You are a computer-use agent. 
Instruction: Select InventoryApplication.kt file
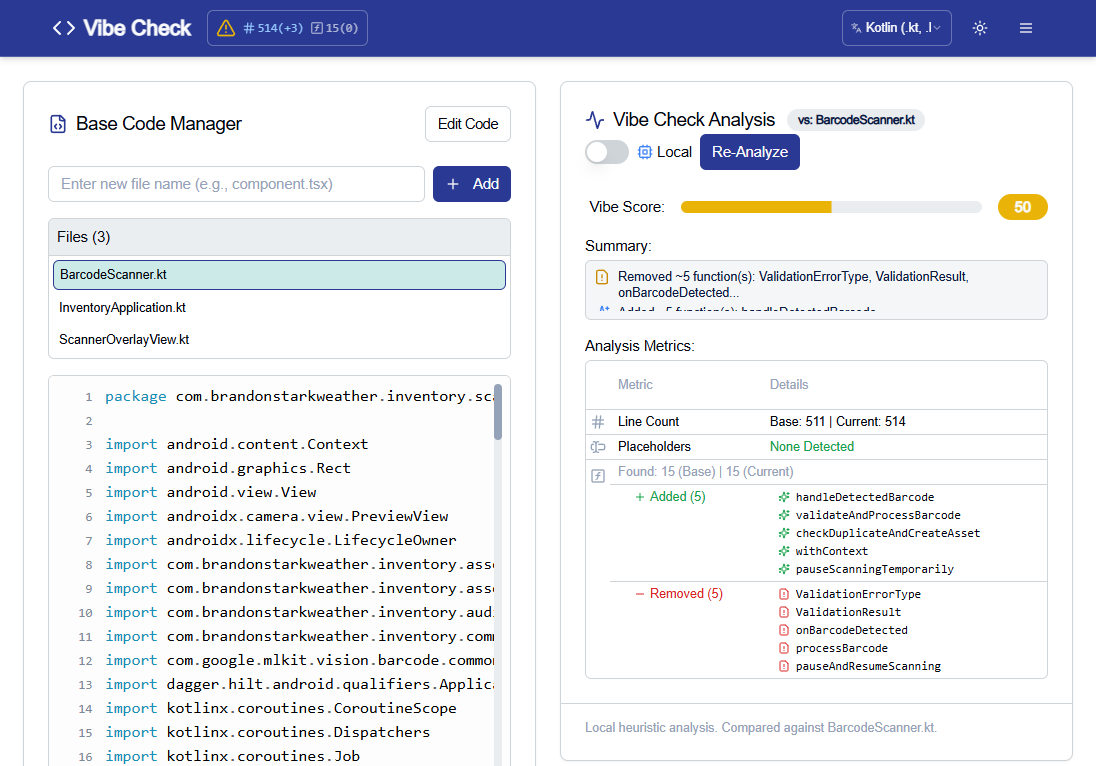click(279, 308)
